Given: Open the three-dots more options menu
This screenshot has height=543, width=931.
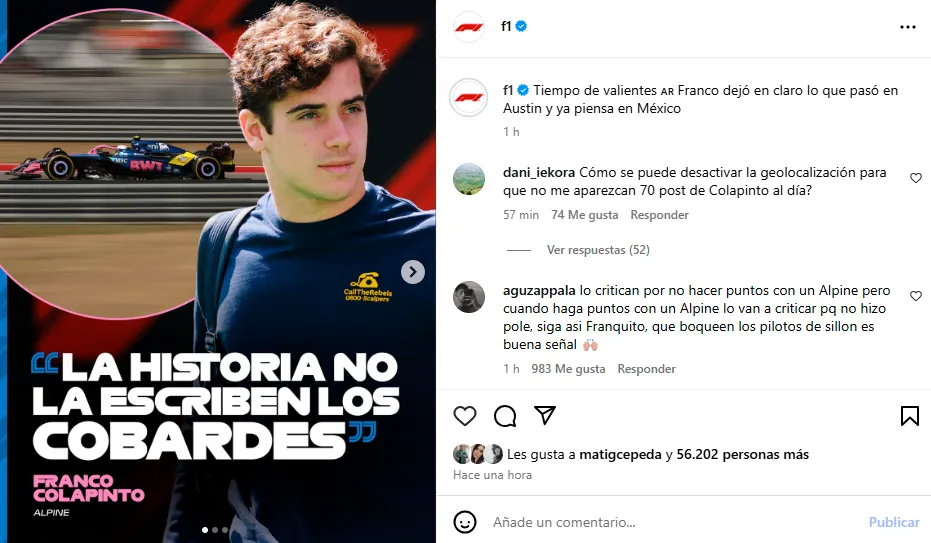Looking at the screenshot, I should [908, 27].
